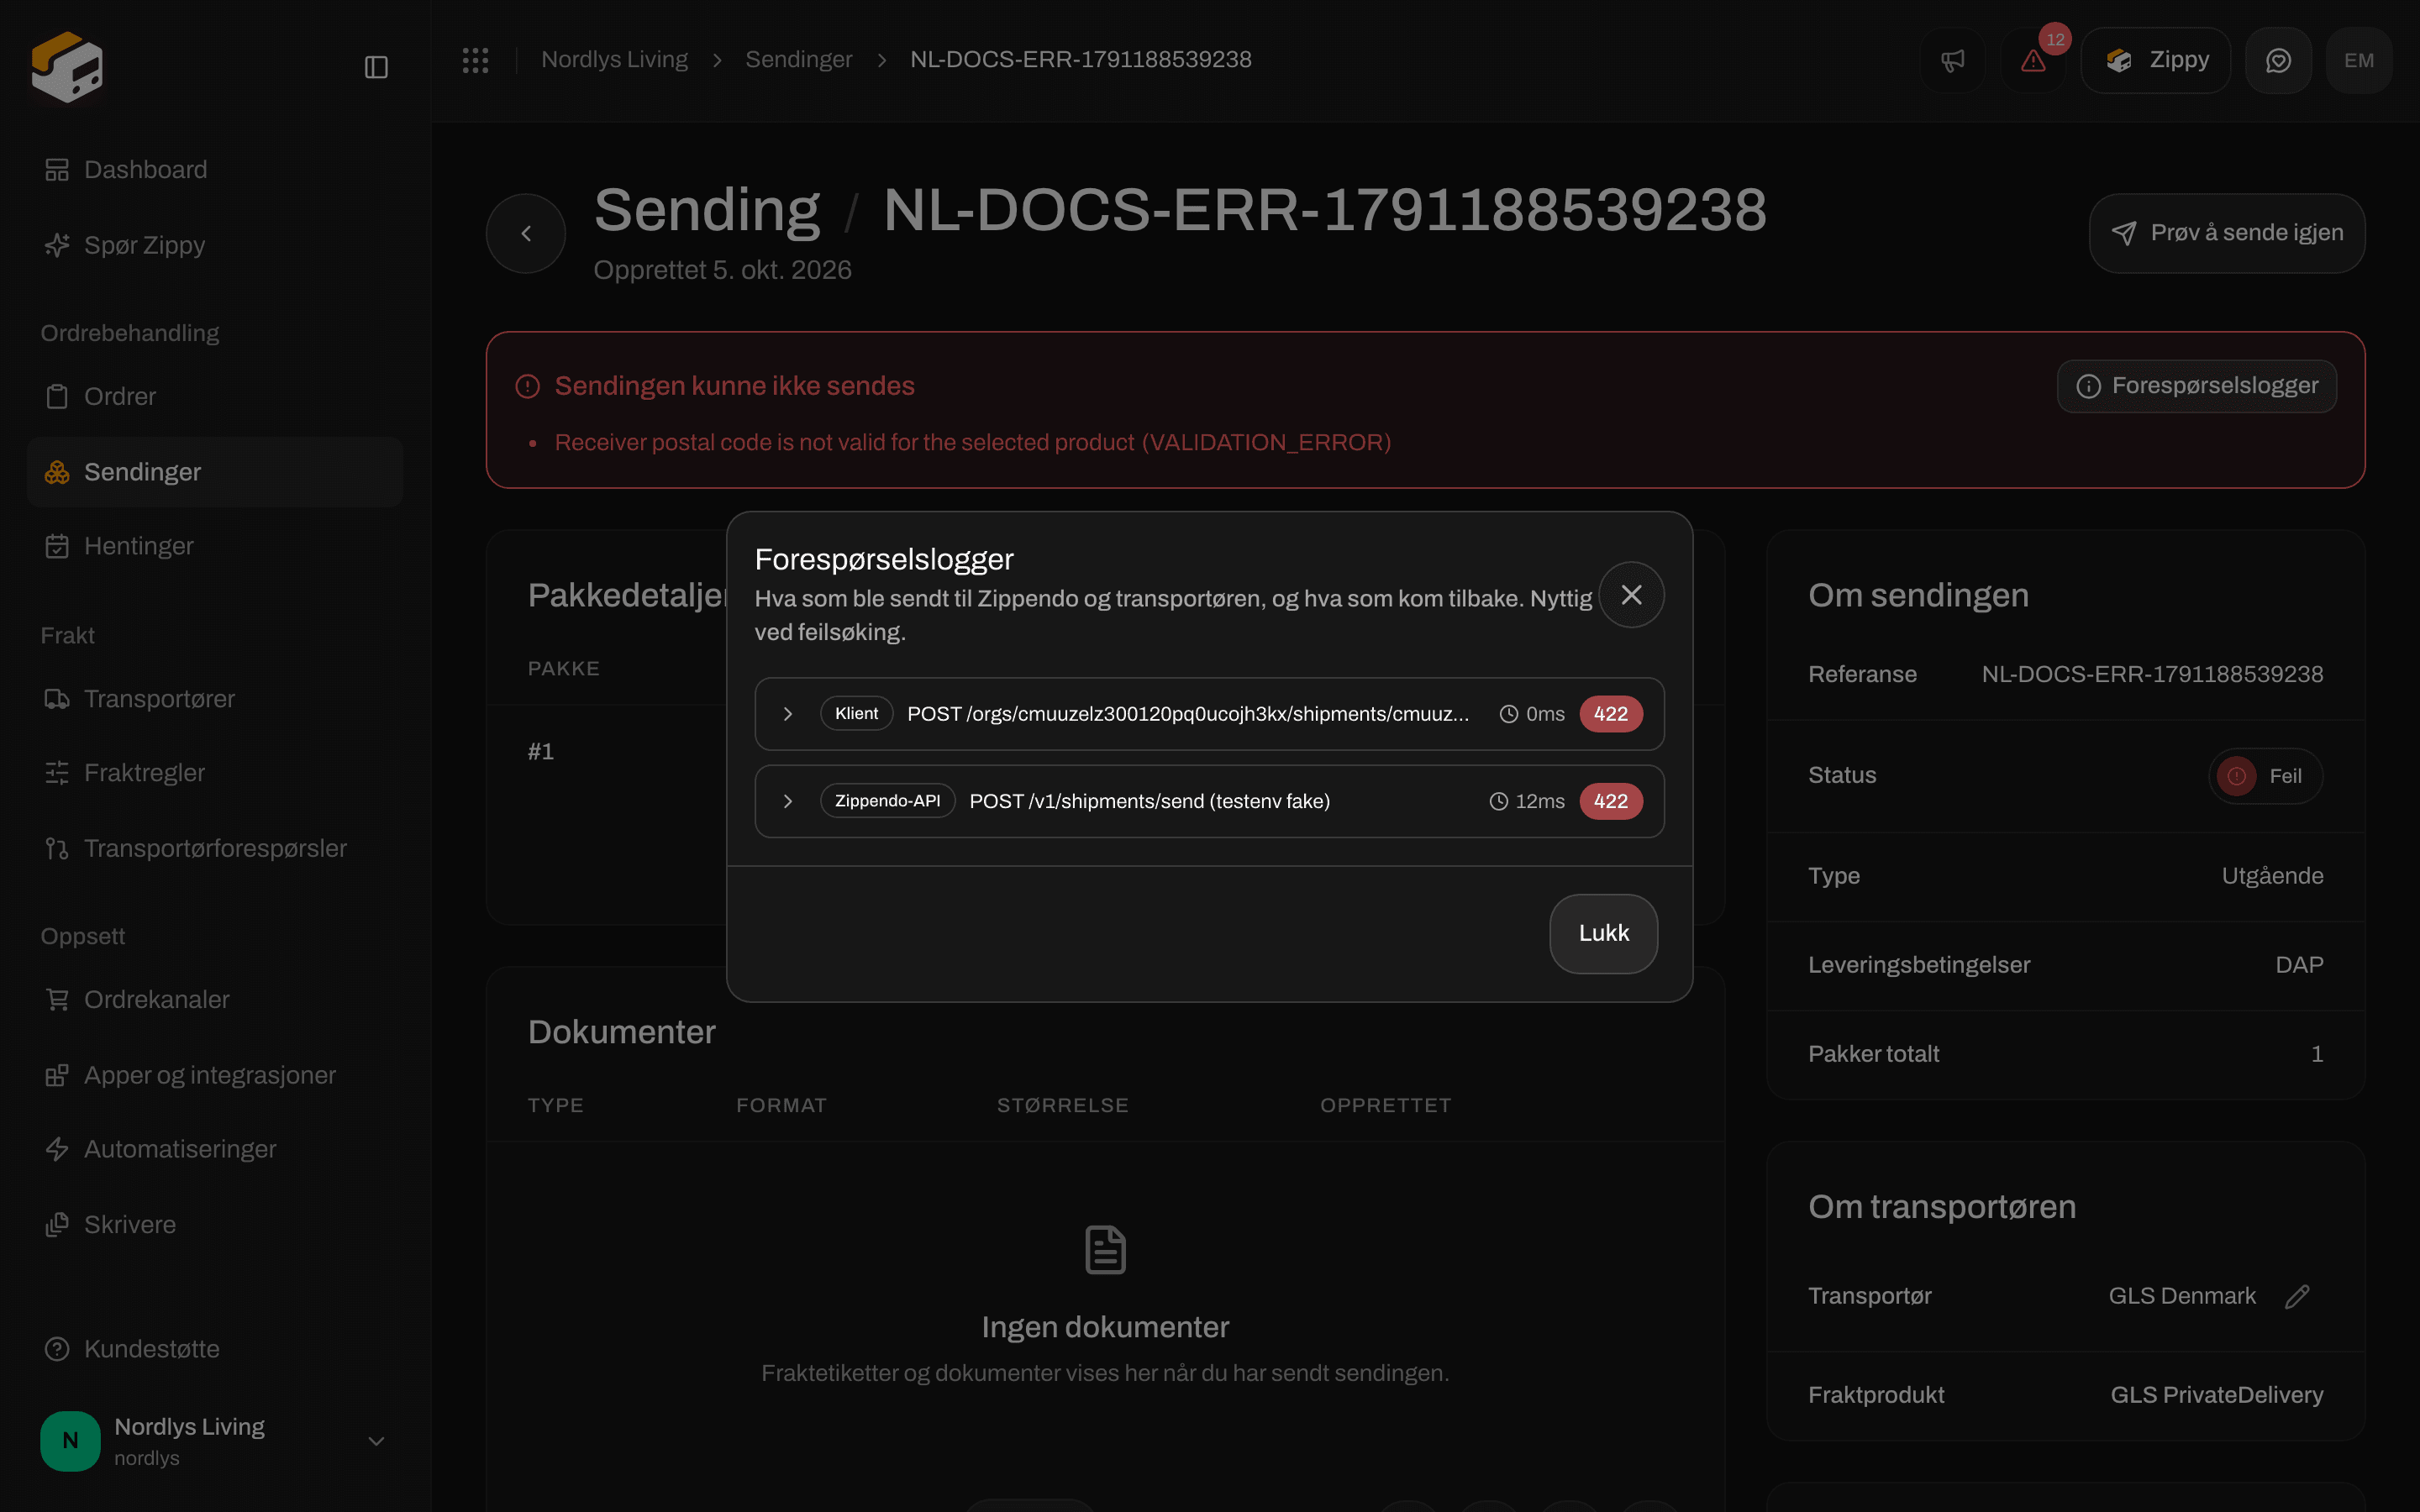The image size is (2420, 1512).
Task: Open Dashboard in the sidebar
Action: tap(214, 170)
